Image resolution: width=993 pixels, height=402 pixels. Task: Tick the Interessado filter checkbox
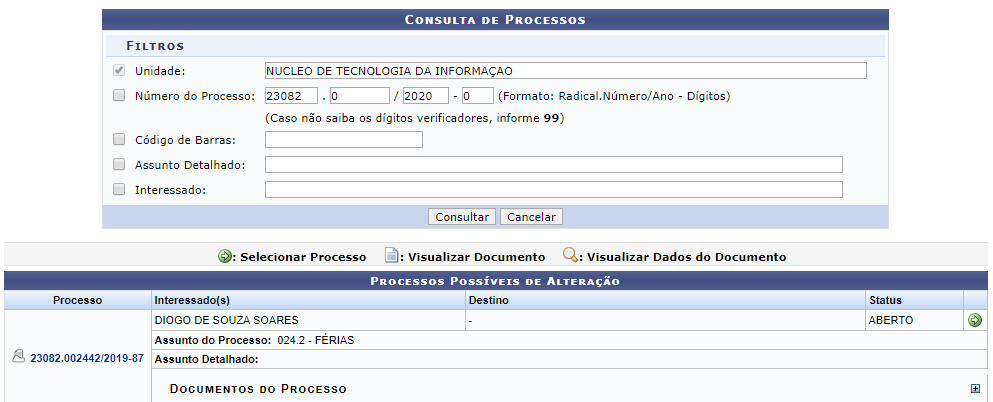click(118, 189)
